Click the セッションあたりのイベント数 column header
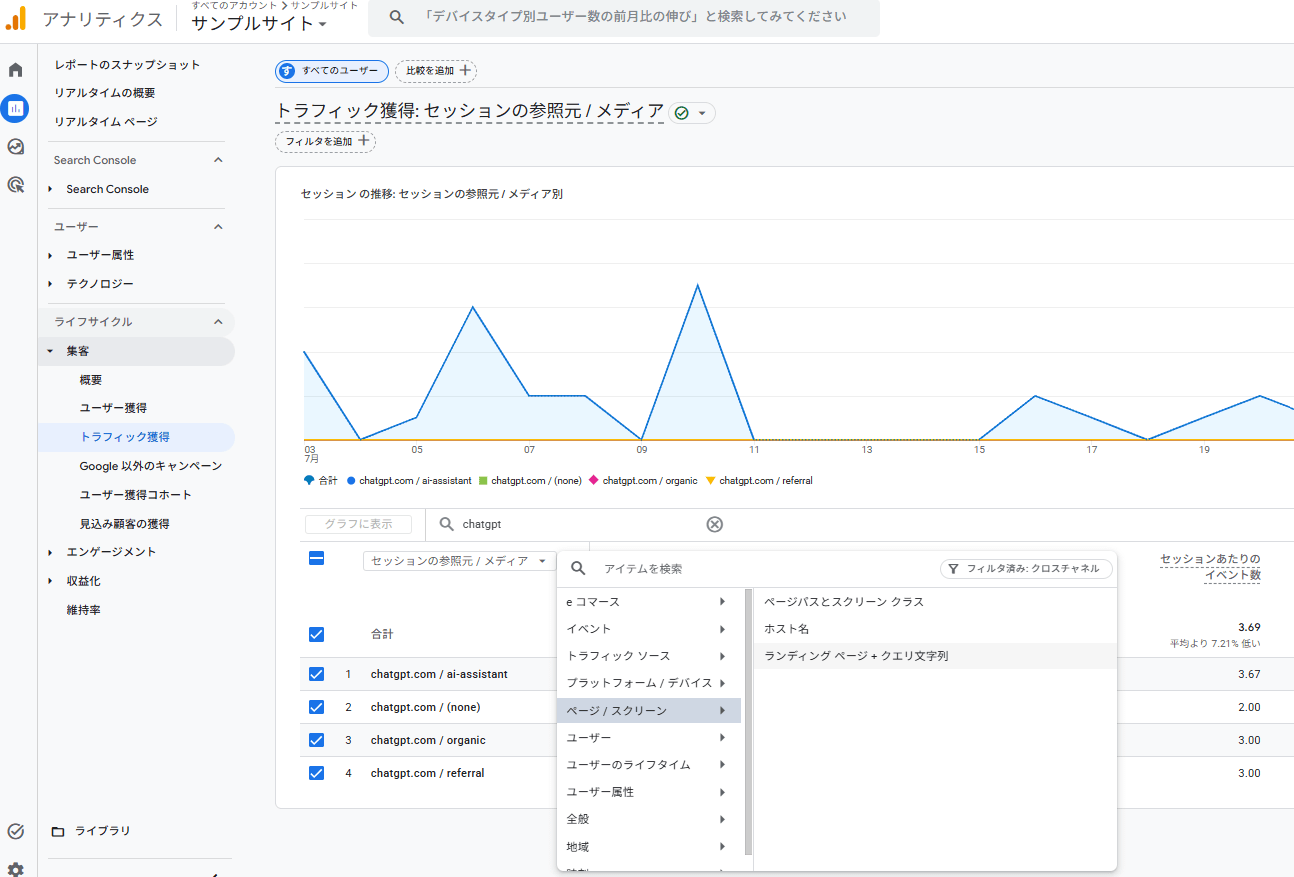Viewport: 1294px width, 877px height. (1210, 567)
